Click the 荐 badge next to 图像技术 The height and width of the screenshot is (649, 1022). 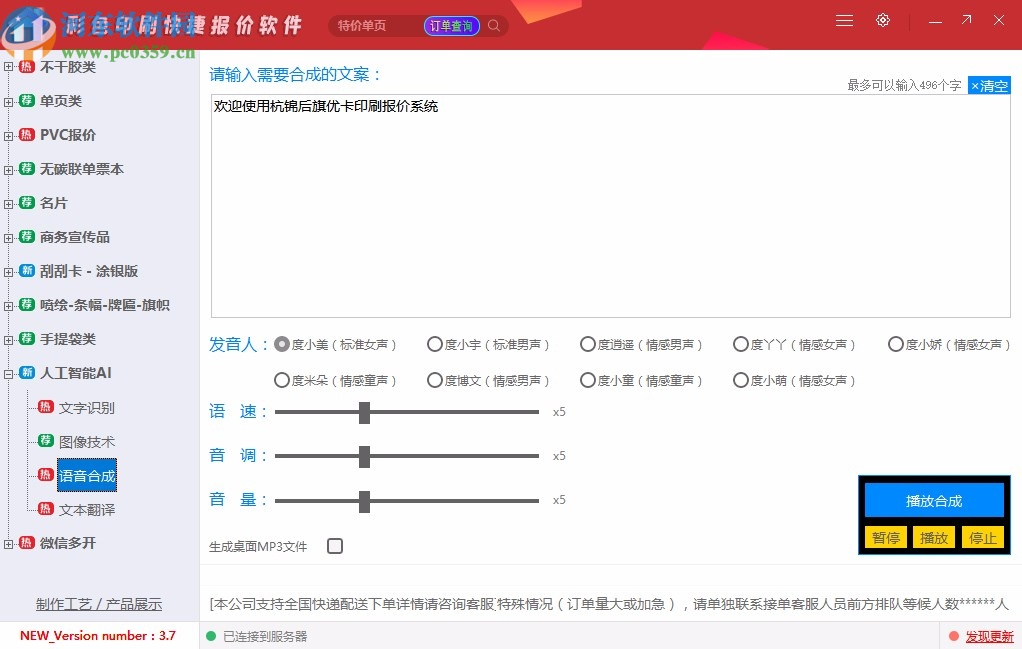[46, 441]
